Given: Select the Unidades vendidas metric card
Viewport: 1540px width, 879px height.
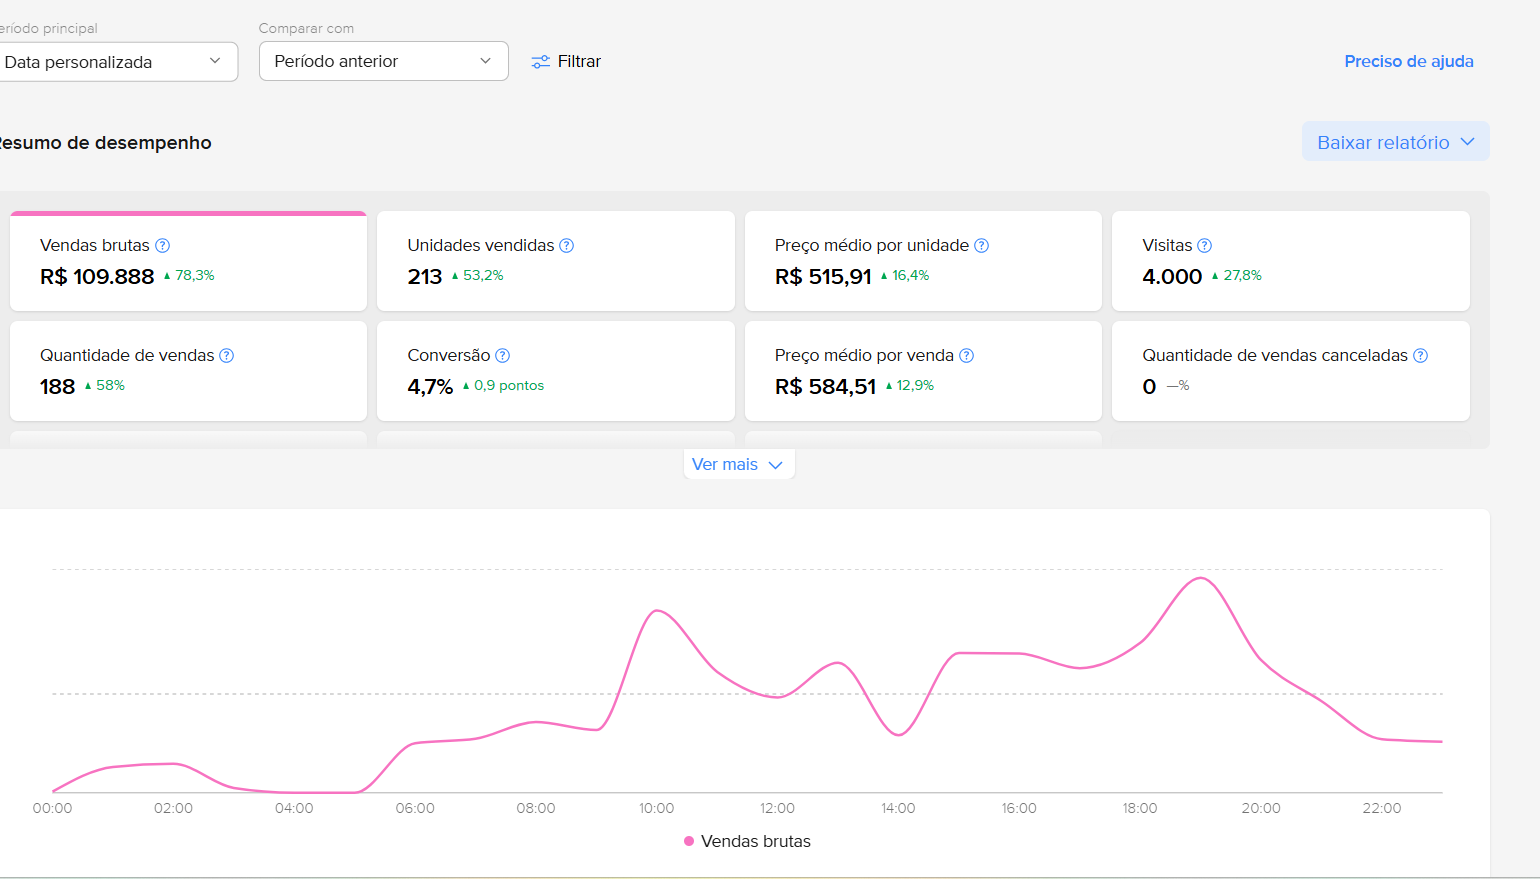Looking at the screenshot, I should [x=555, y=262].
